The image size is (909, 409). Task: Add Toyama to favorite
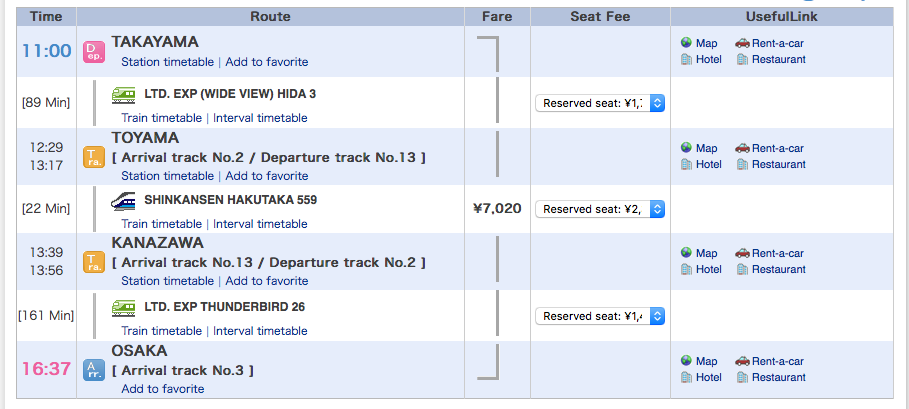click(267, 176)
